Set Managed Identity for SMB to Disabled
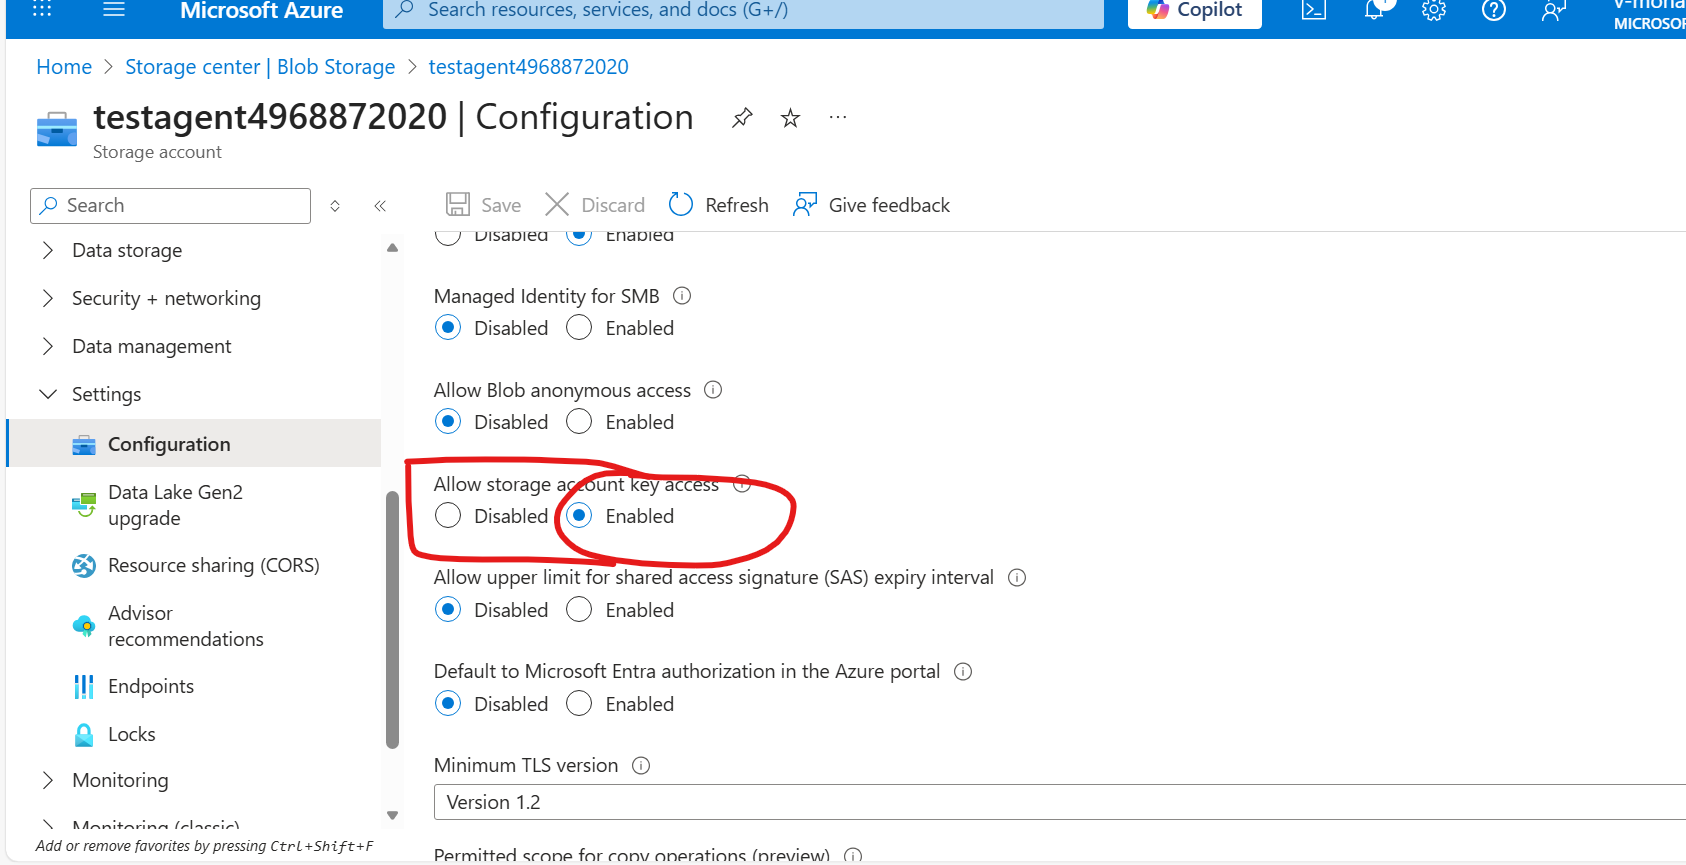 tap(448, 328)
